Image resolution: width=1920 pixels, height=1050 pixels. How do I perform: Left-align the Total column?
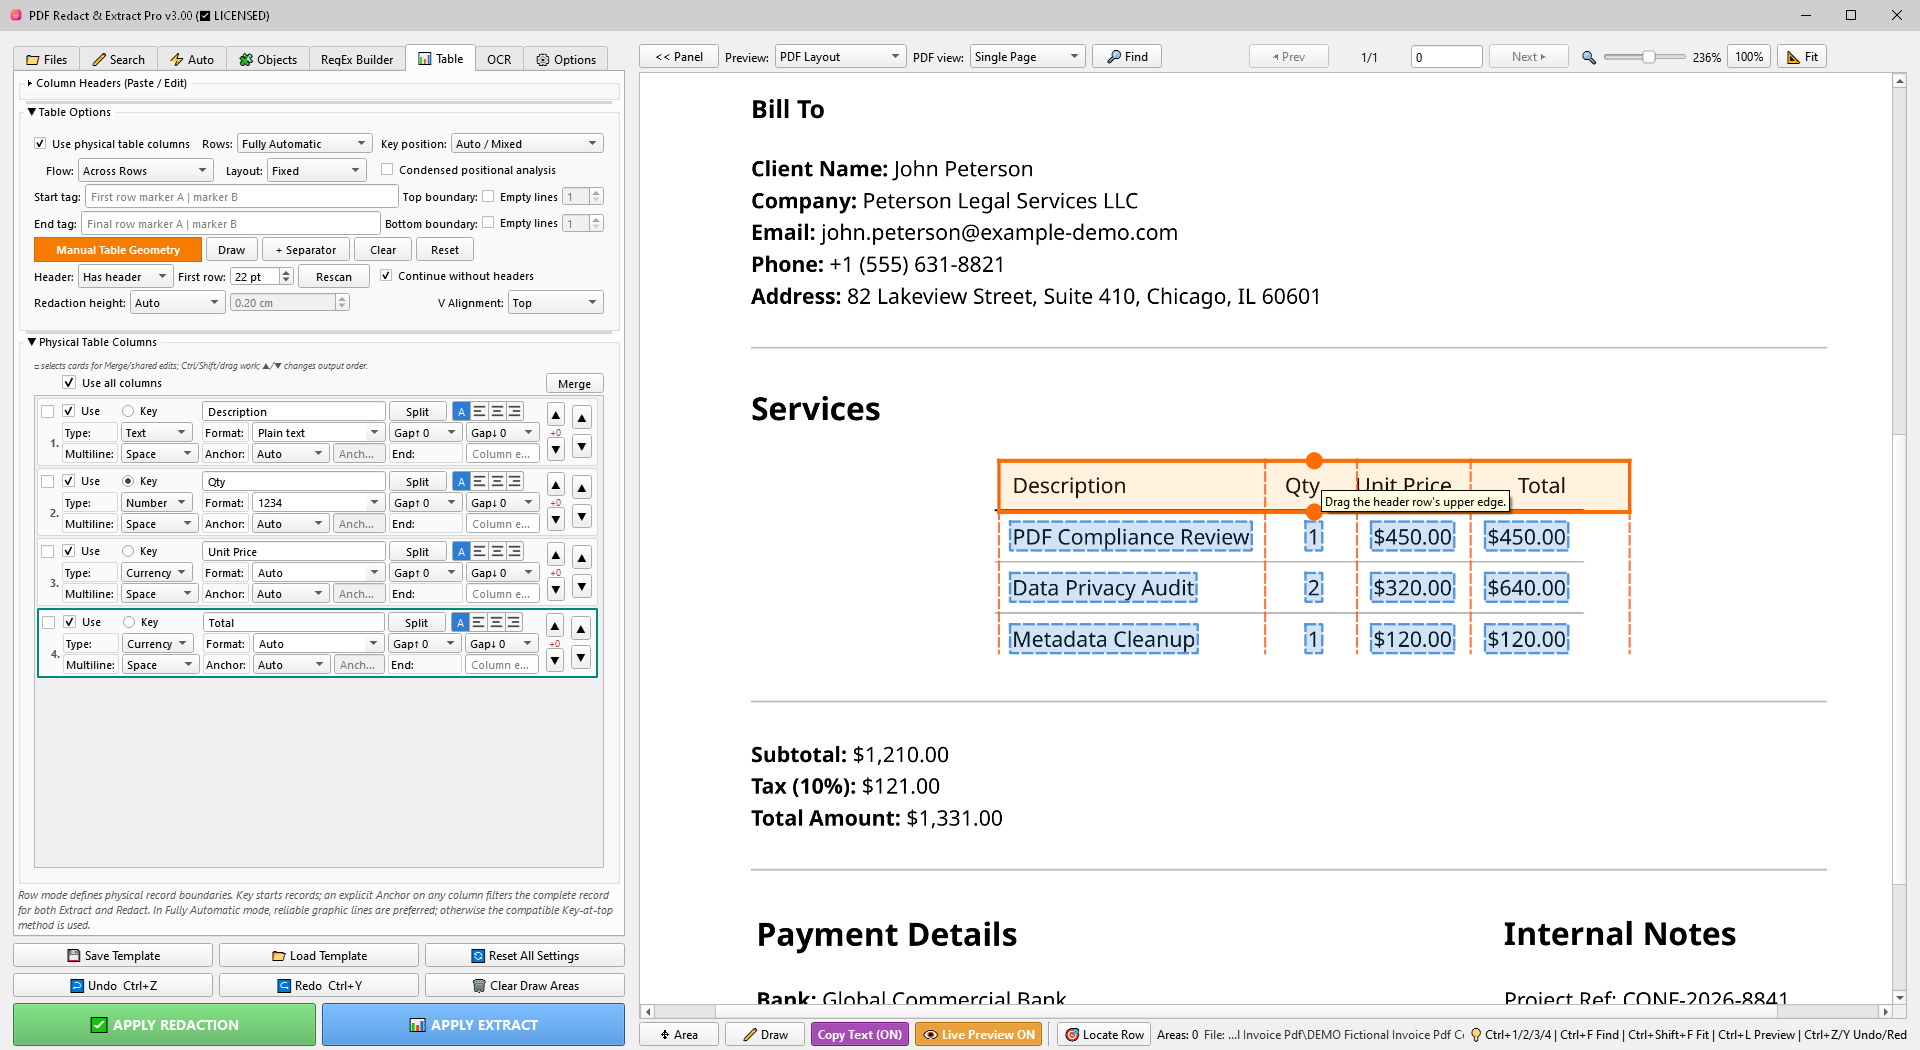[x=479, y=622]
